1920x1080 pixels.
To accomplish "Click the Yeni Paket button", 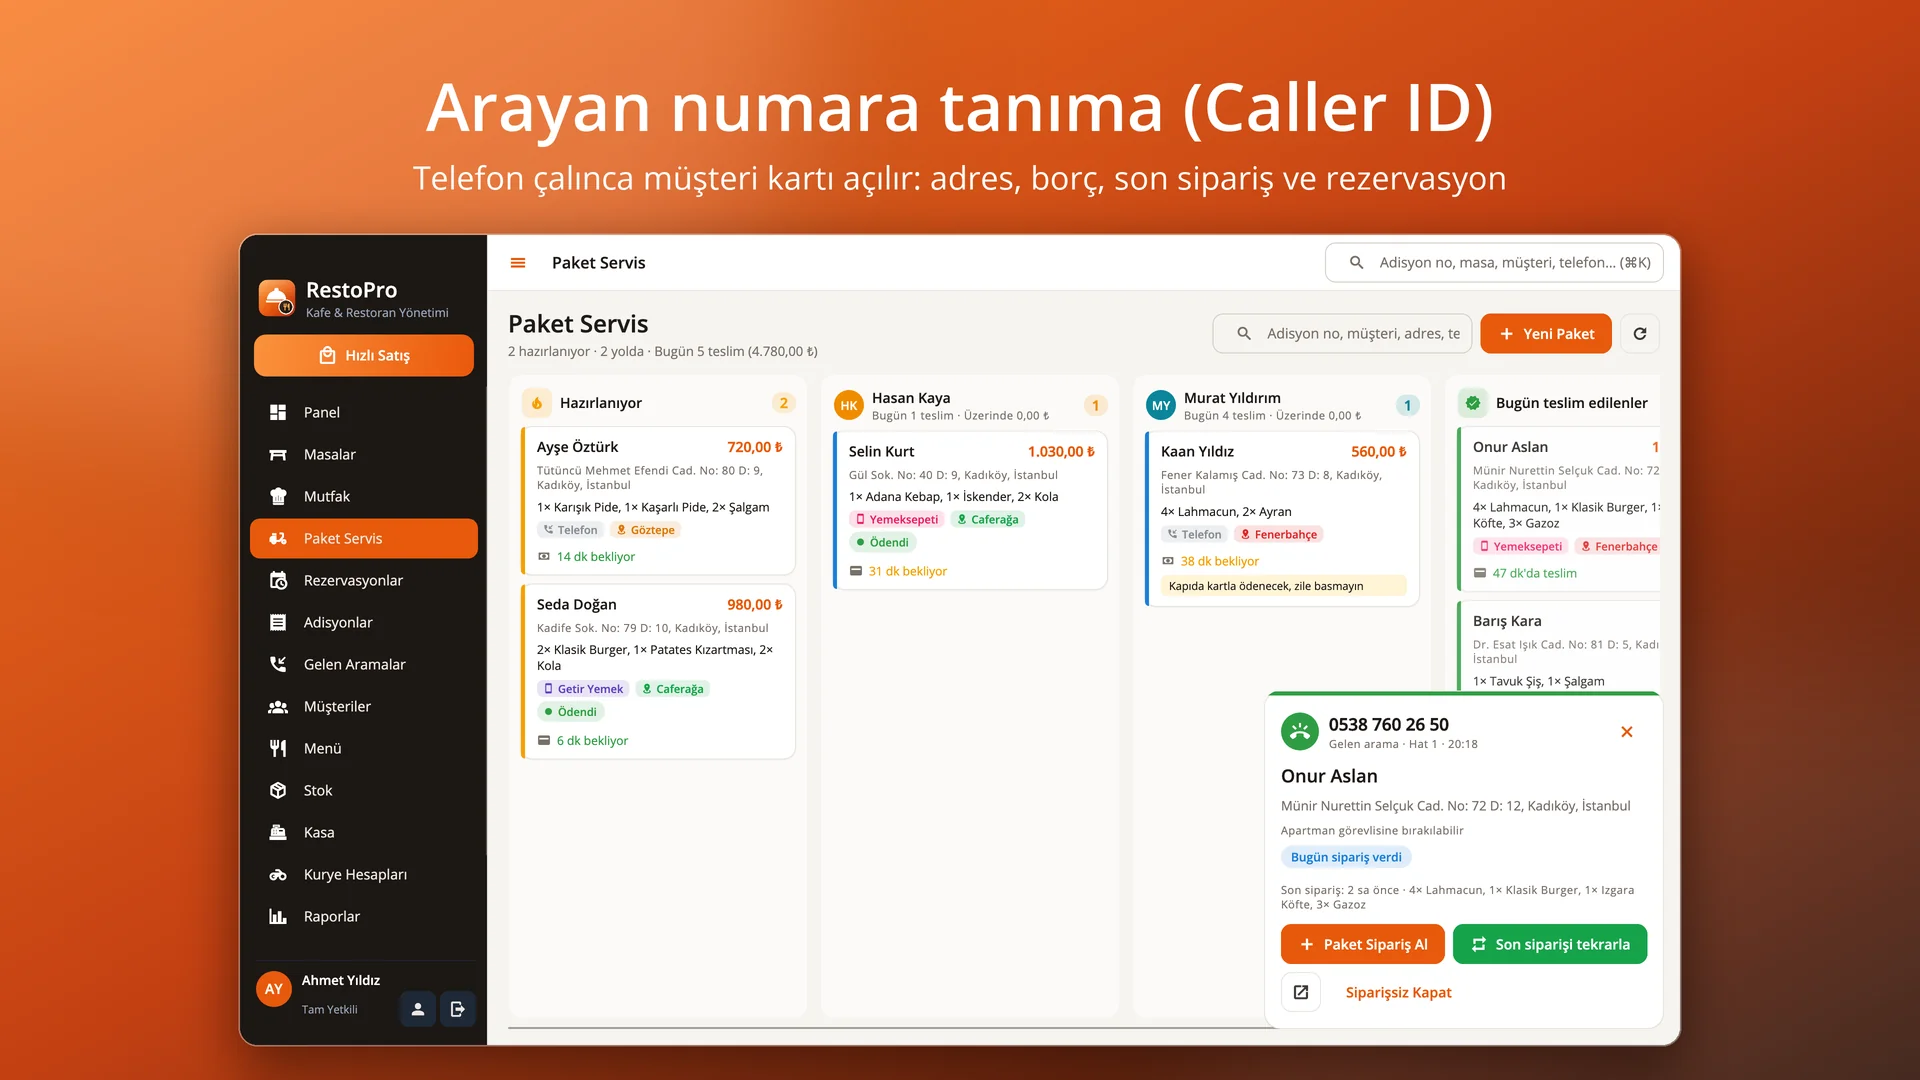I will point(1546,334).
